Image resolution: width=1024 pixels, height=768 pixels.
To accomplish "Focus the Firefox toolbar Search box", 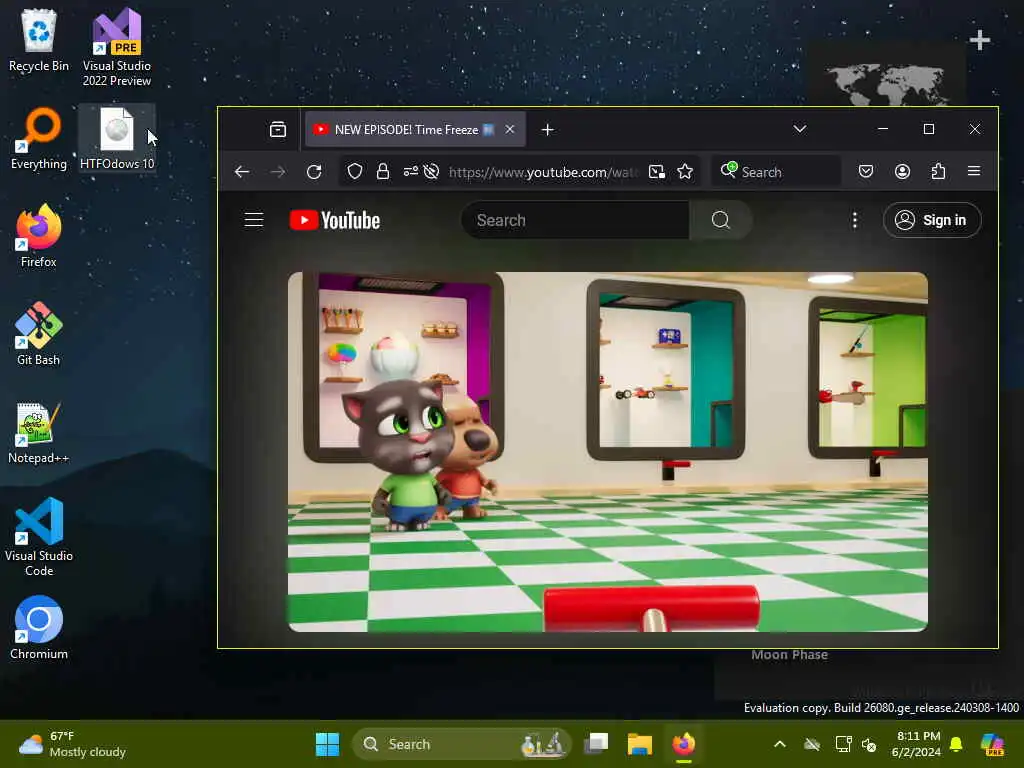I will (776, 172).
